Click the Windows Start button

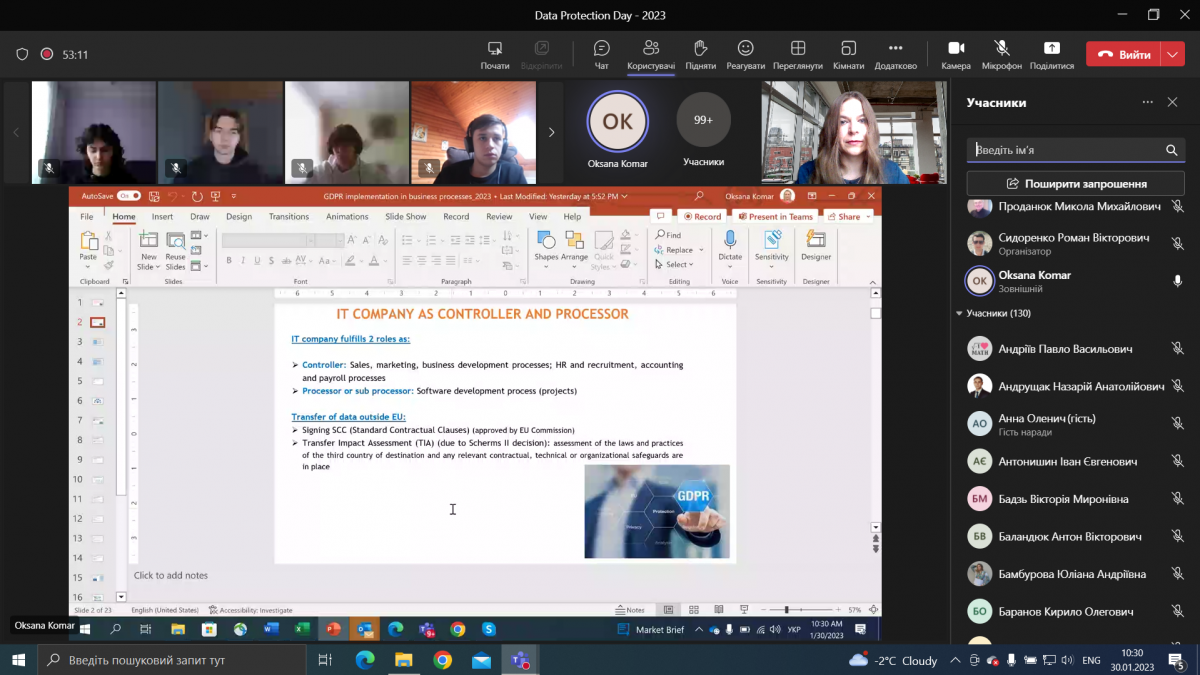point(18,660)
